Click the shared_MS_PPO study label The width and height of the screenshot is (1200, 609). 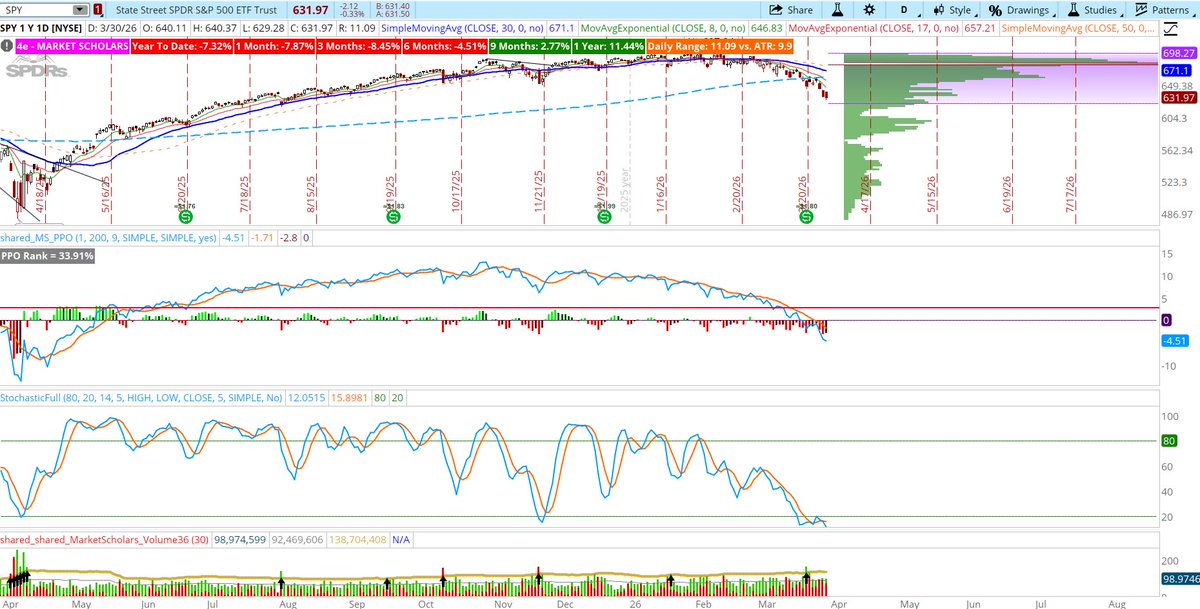107,238
